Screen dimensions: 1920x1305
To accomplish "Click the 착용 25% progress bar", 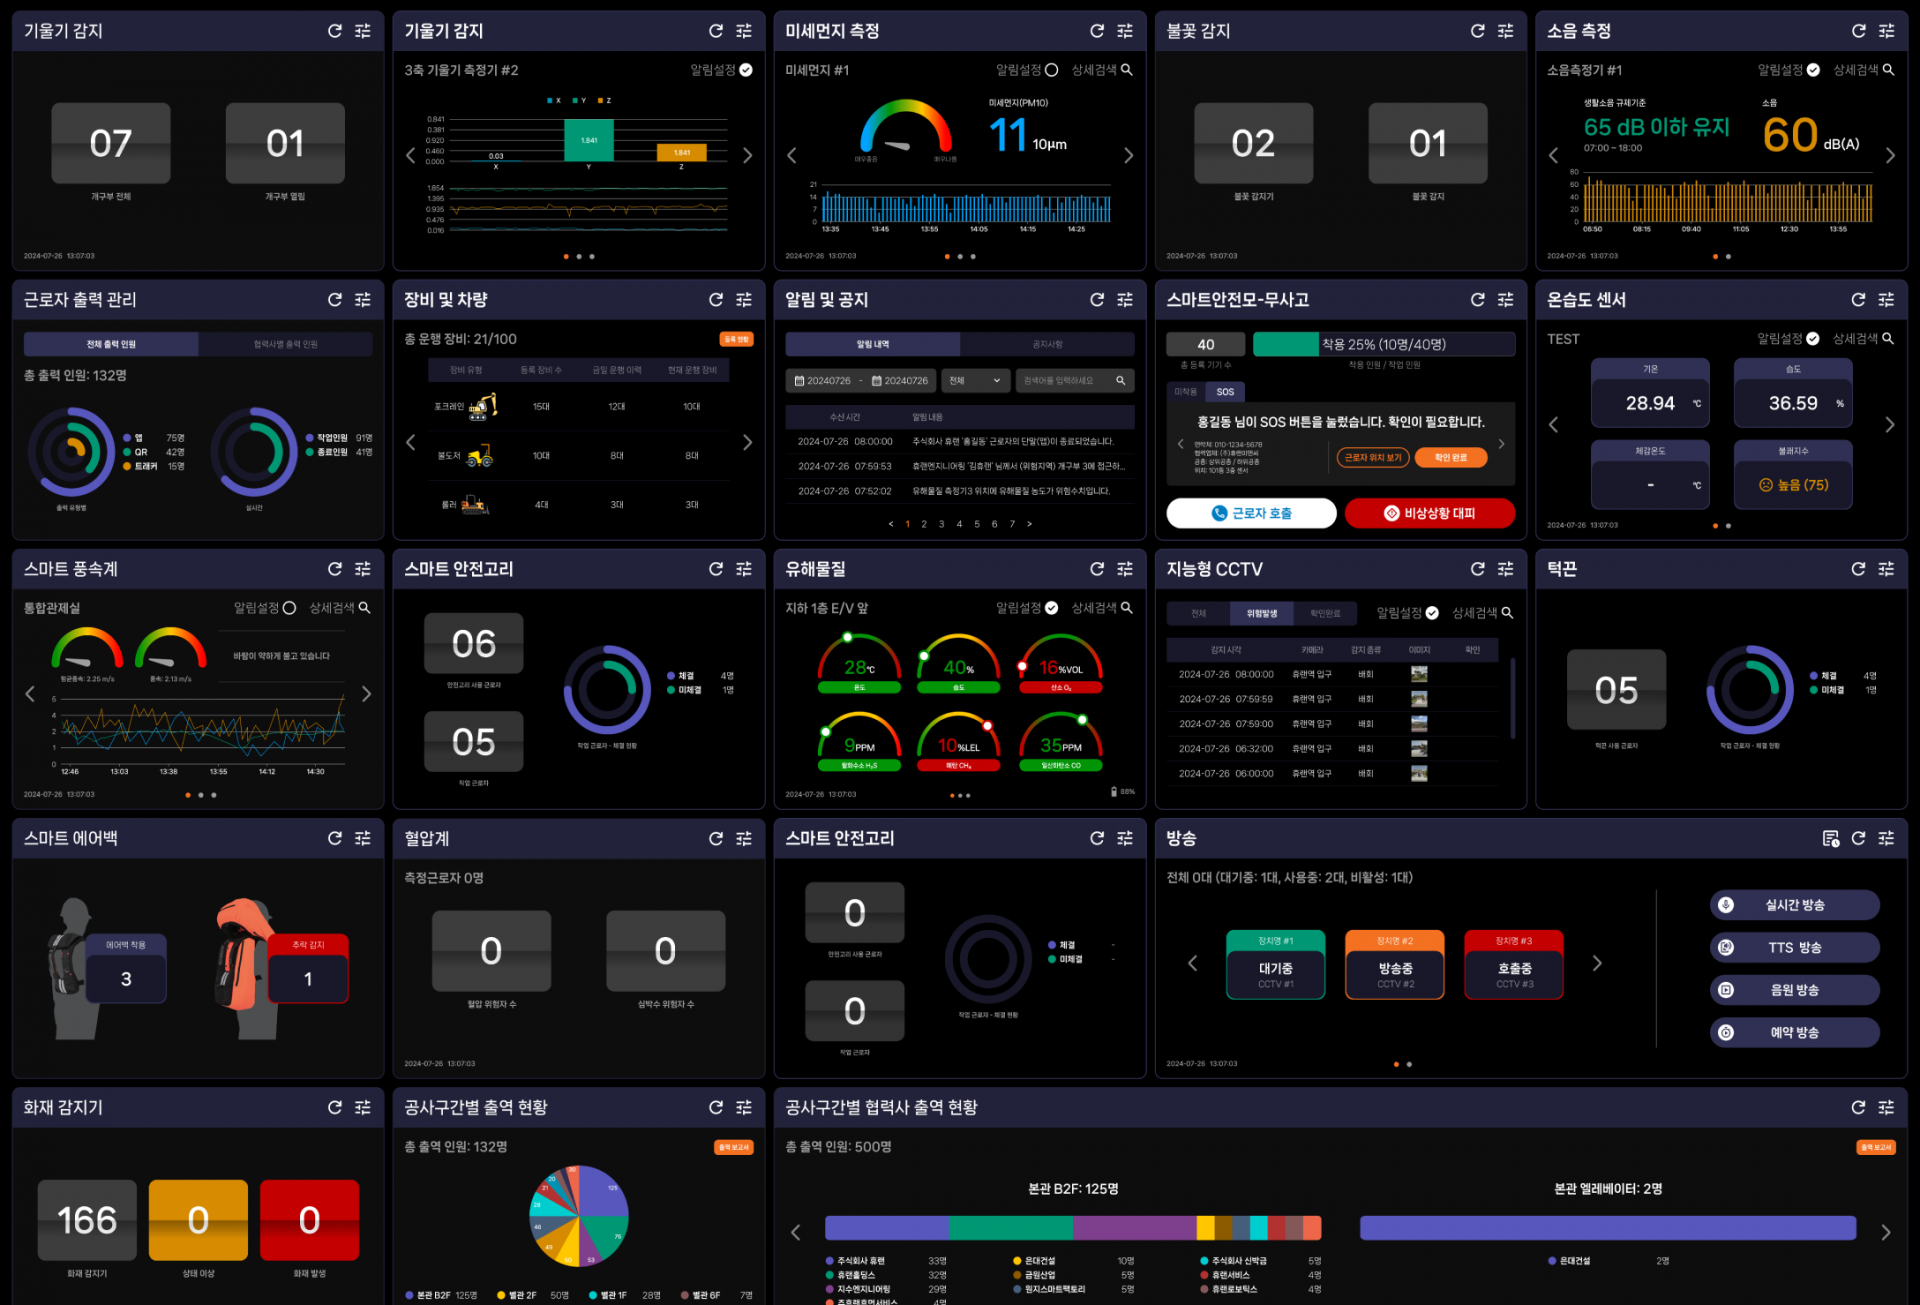I will tap(1384, 344).
